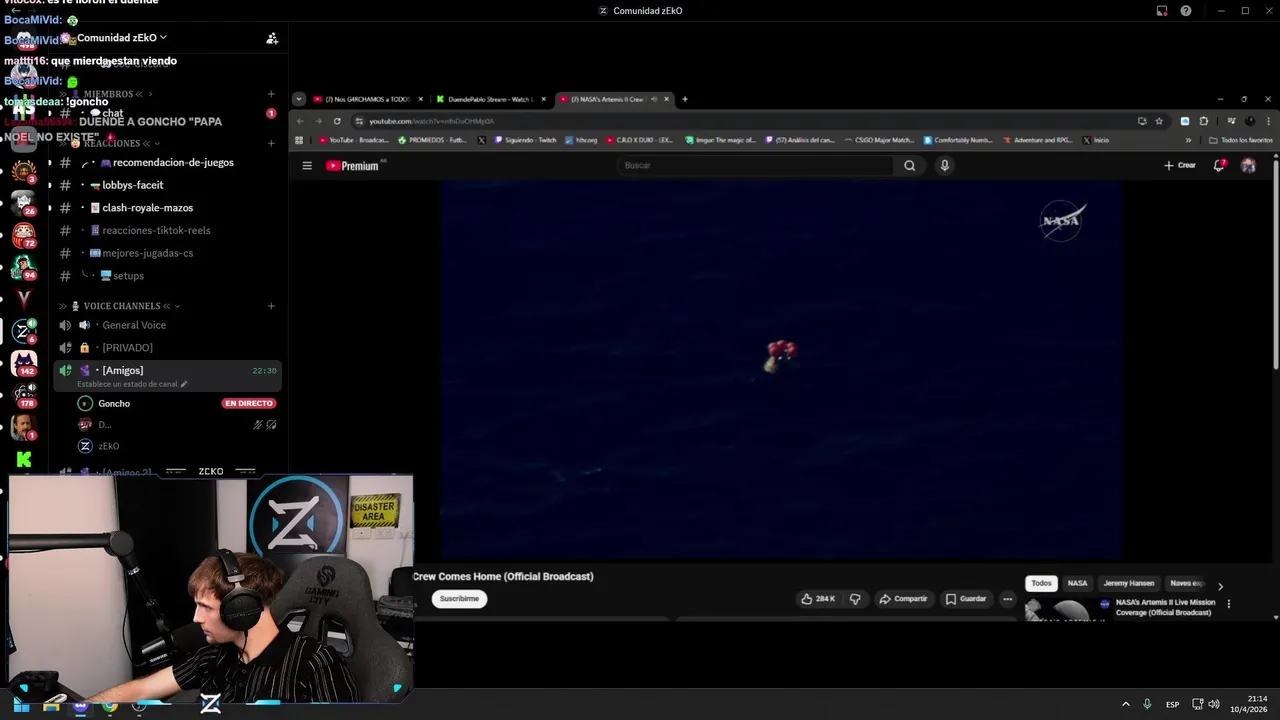Click the YouTube Premium logo
The height and width of the screenshot is (720, 1280).
click(353, 166)
